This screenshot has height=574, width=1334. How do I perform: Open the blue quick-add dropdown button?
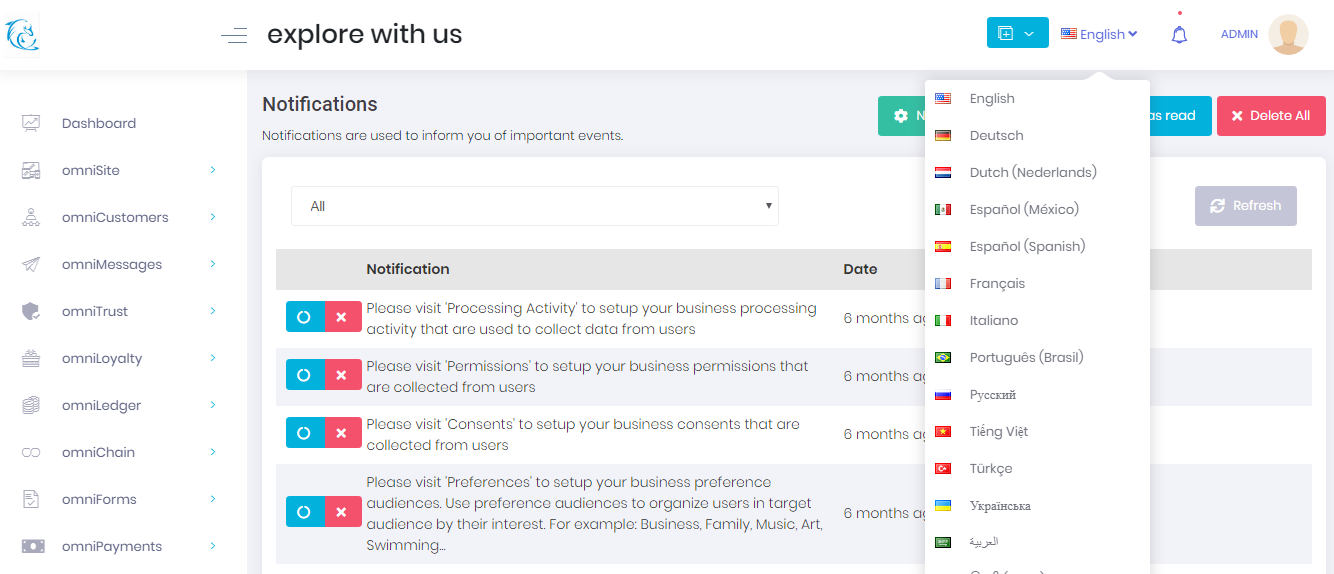1017,33
